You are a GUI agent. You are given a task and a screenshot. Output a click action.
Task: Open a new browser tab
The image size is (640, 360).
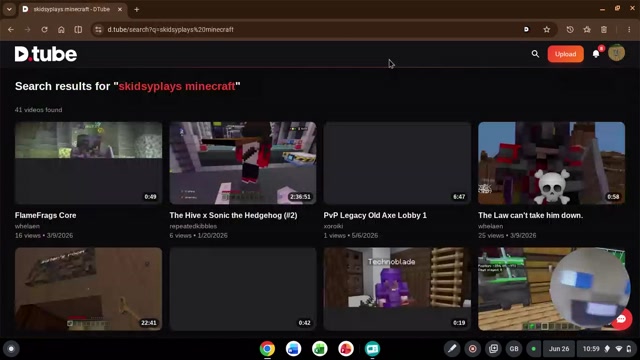click(137, 9)
